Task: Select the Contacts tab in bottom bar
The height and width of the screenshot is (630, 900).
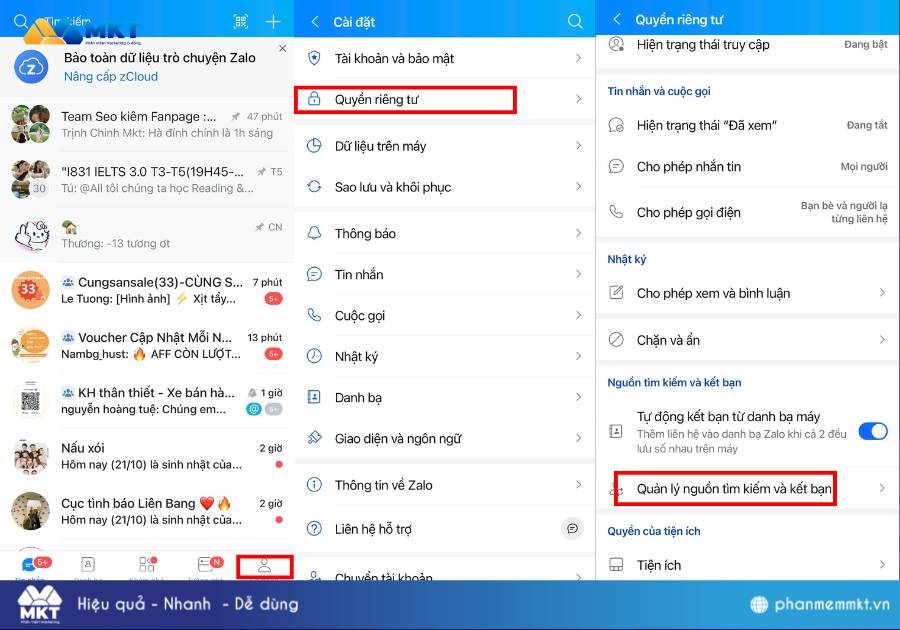Action: [x=88, y=565]
